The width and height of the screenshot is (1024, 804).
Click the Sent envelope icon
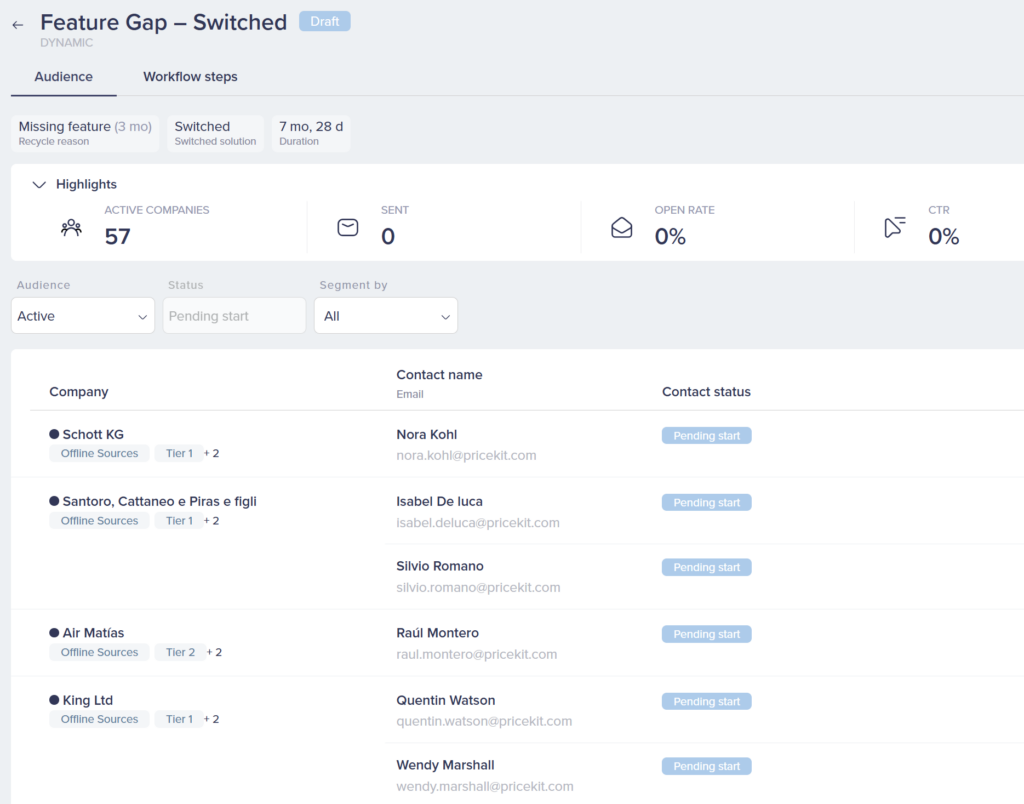click(x=347, y=228)
